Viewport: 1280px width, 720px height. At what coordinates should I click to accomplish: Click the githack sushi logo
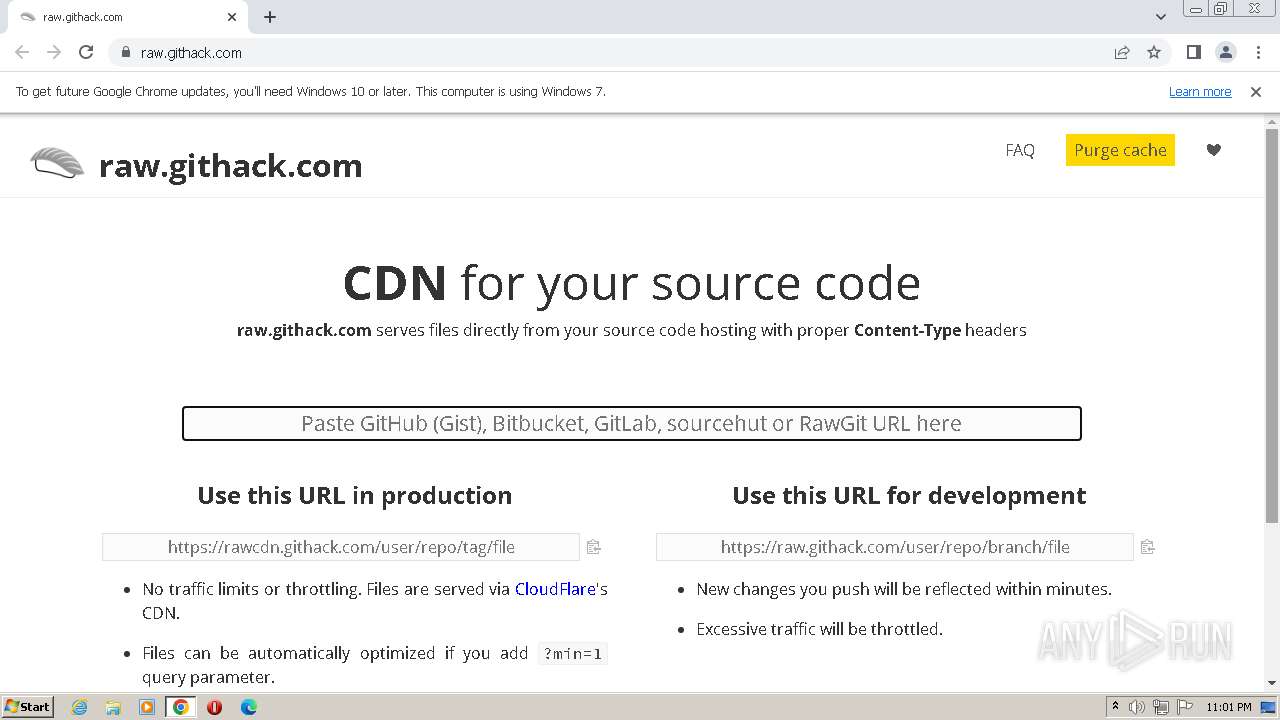pos(57,163)
